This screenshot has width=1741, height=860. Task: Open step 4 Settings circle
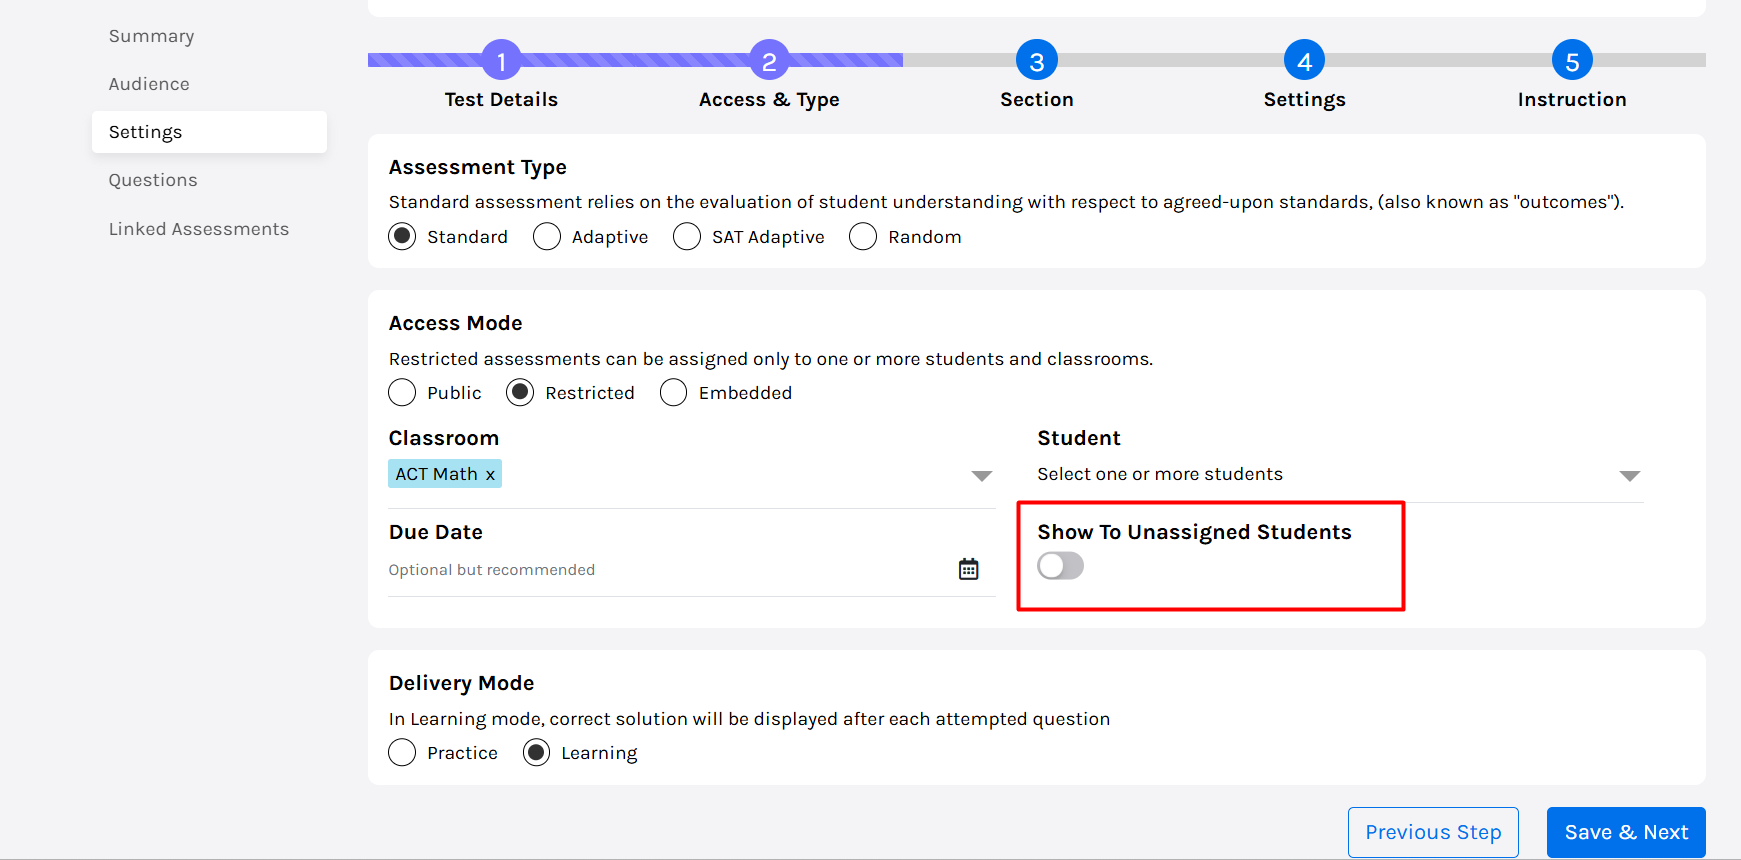pyautogui.click(x=1304, y=61)
